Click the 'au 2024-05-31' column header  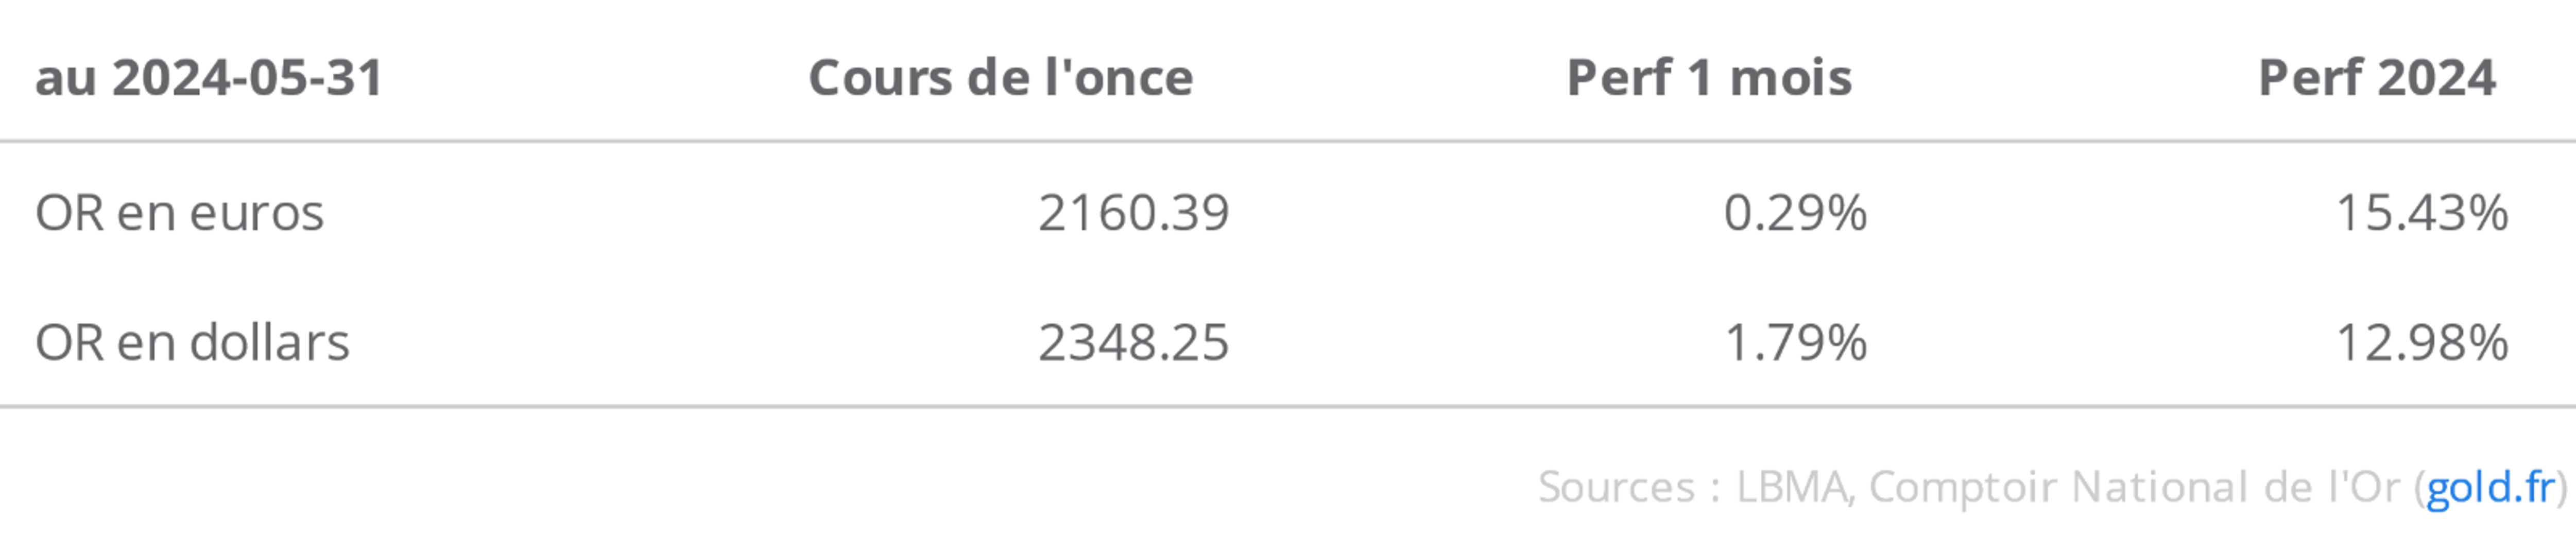[x=209, y=78]
